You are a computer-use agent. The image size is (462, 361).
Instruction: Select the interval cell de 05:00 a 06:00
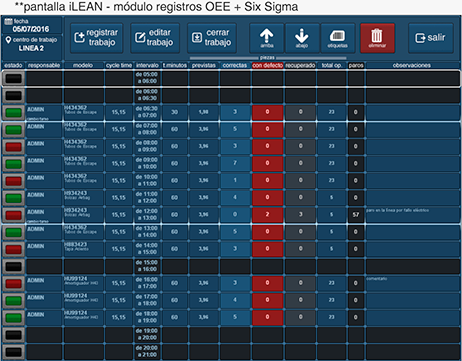[x=147, y=78]
